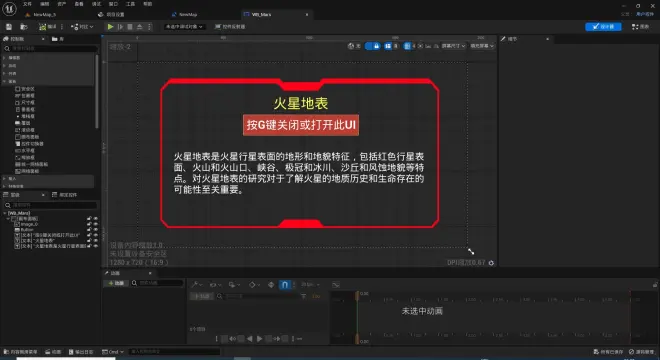Select Image_0 in the Hierarchy

click(x=27, y=224)
